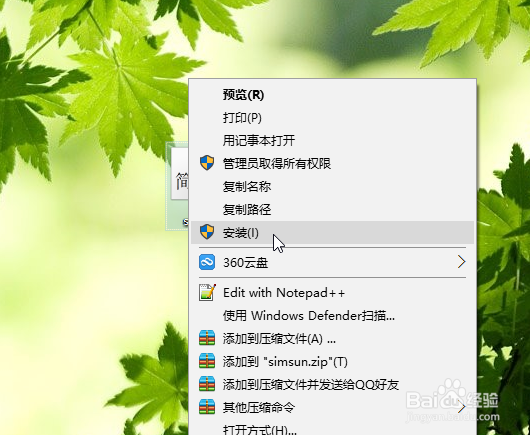Screen dimensions: 530x435
Task: Open the file with 用记事本打开
Action: coord(332,141)
